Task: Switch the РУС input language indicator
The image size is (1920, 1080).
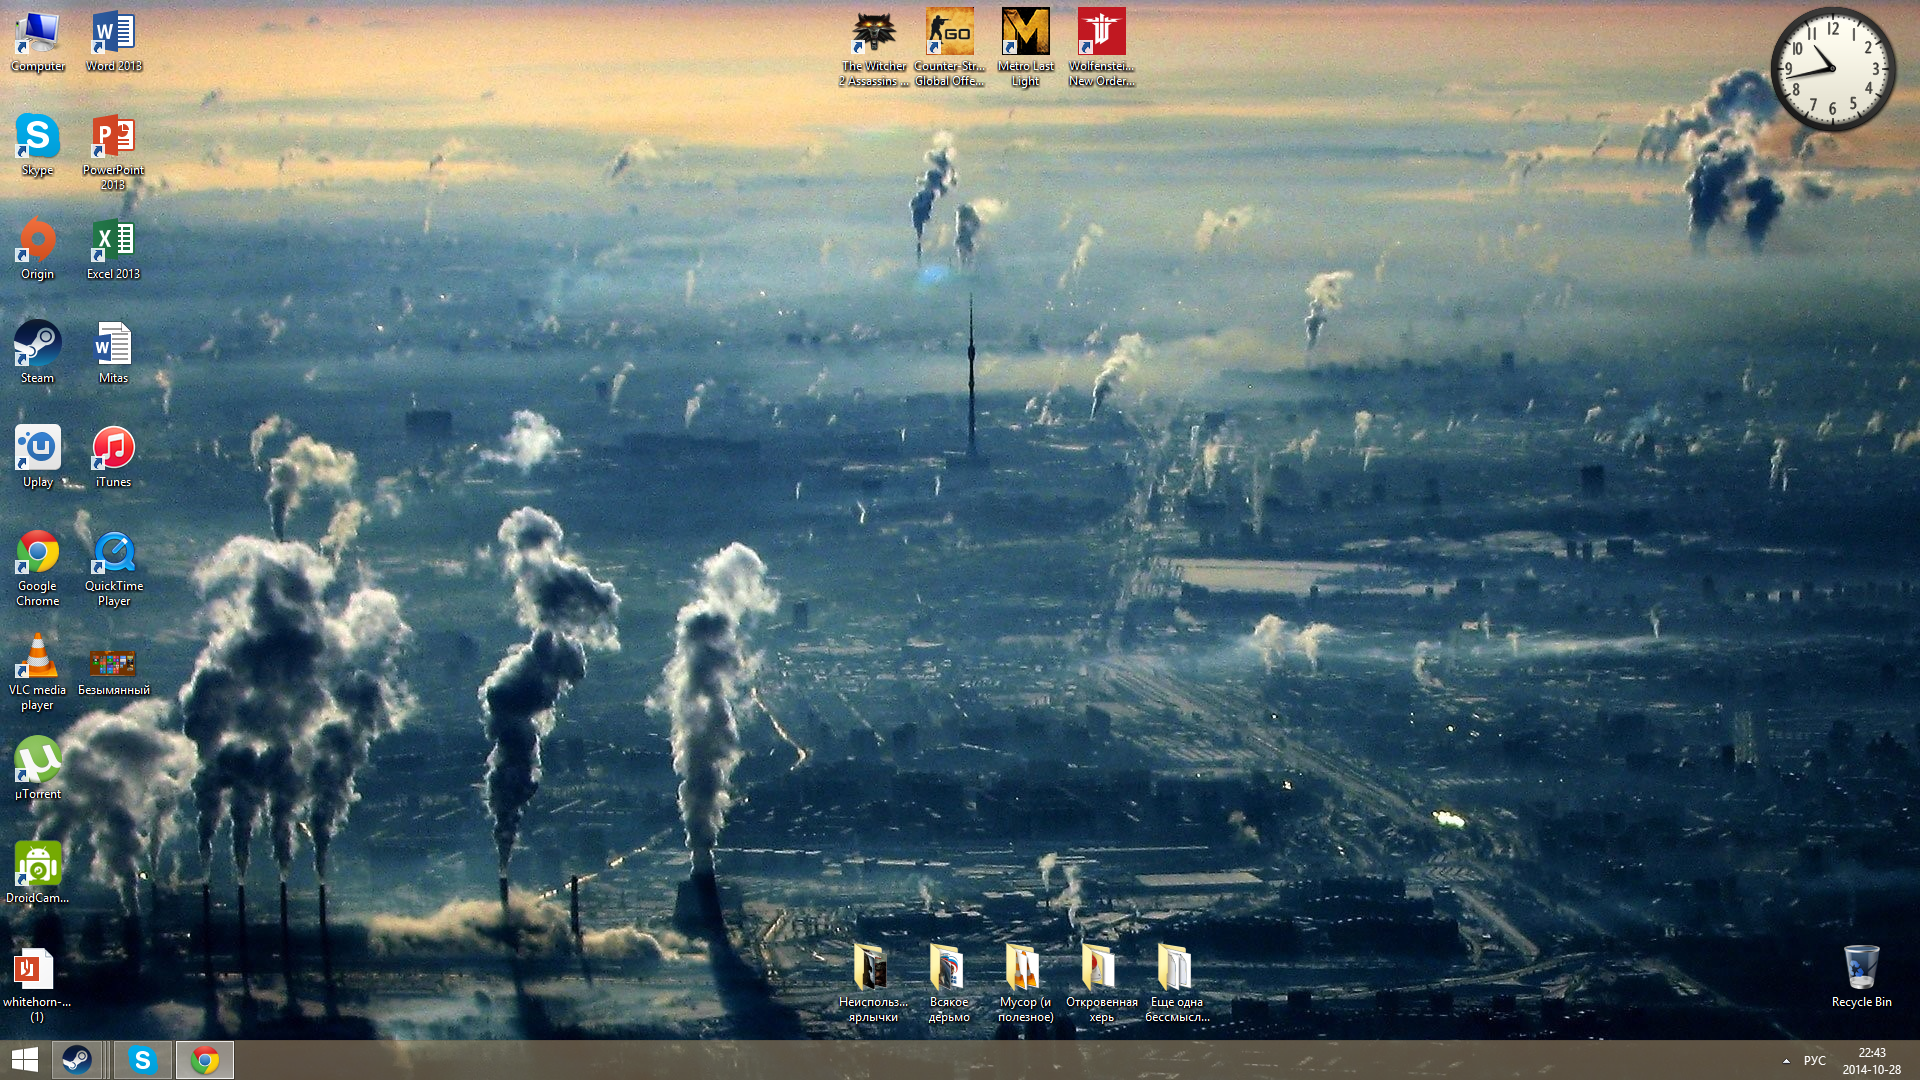Action: pos(1814,1061)
